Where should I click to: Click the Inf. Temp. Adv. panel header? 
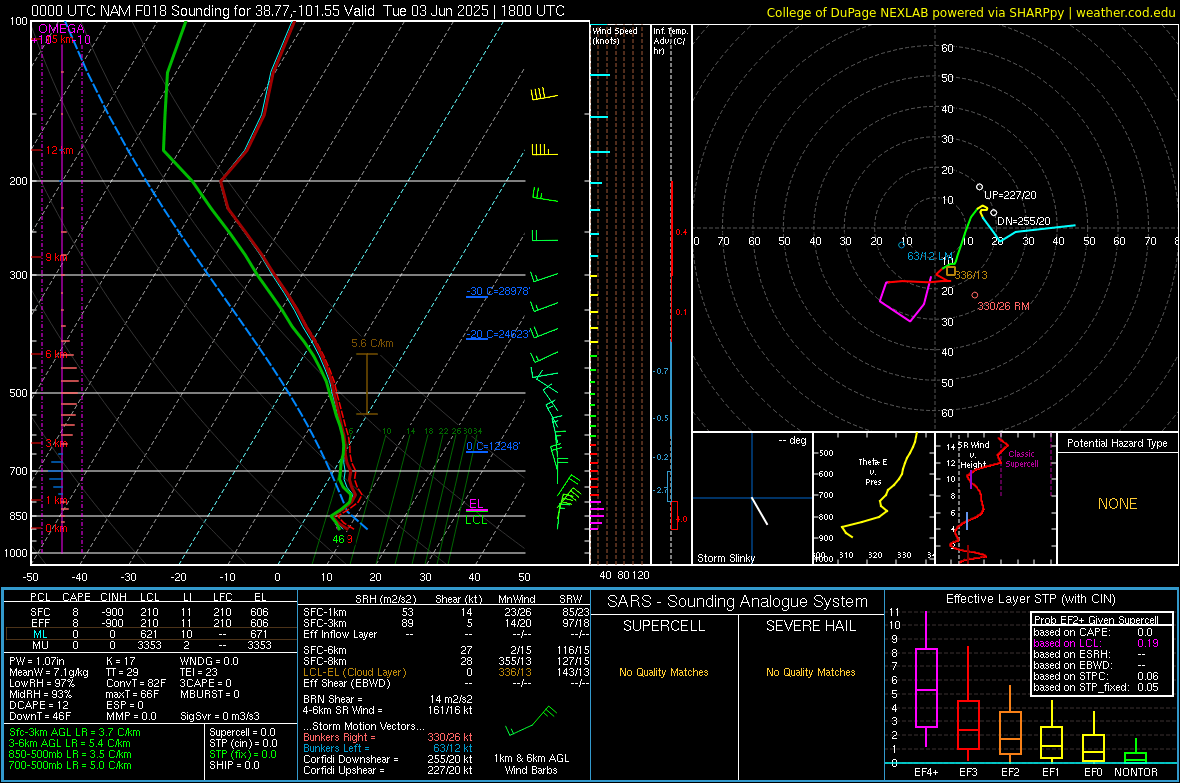(x=670, y=41)
